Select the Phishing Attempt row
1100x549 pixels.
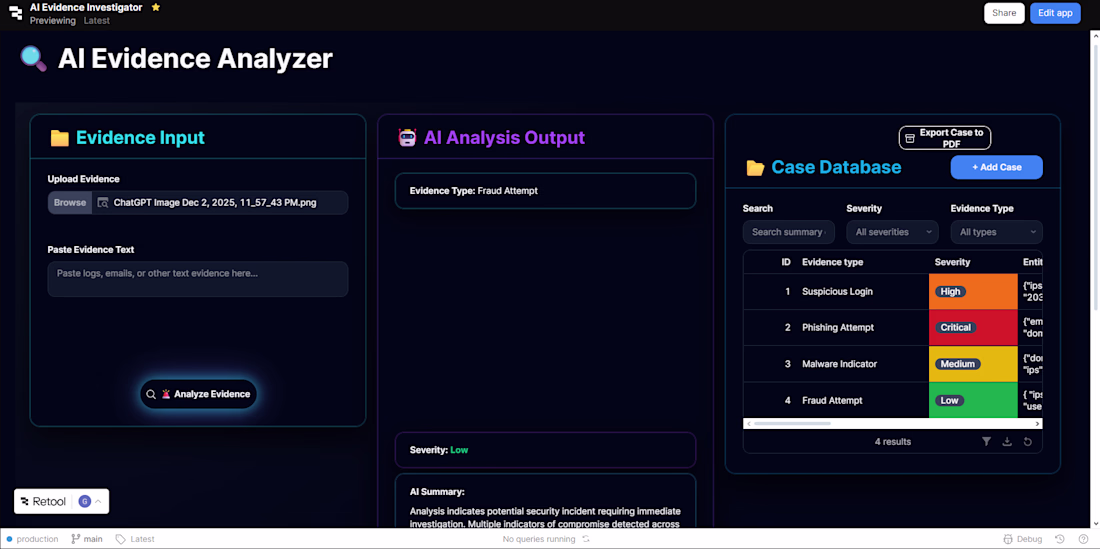[x=892, y=327]
